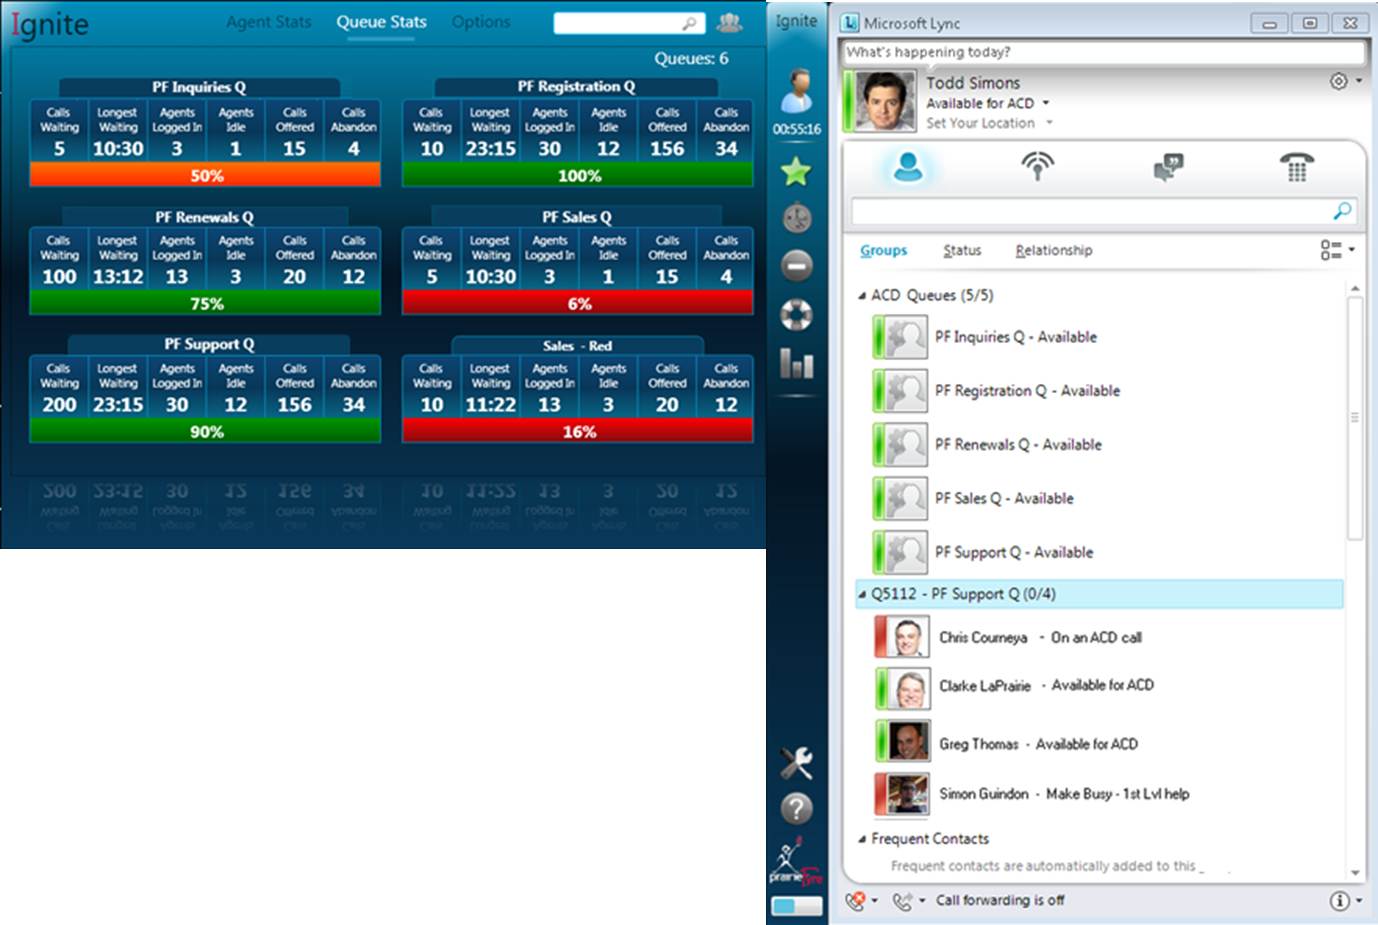Open the agent status icon in Ignite sidebar
Screen dimensions: 1378x925
(x=796, y=92)
